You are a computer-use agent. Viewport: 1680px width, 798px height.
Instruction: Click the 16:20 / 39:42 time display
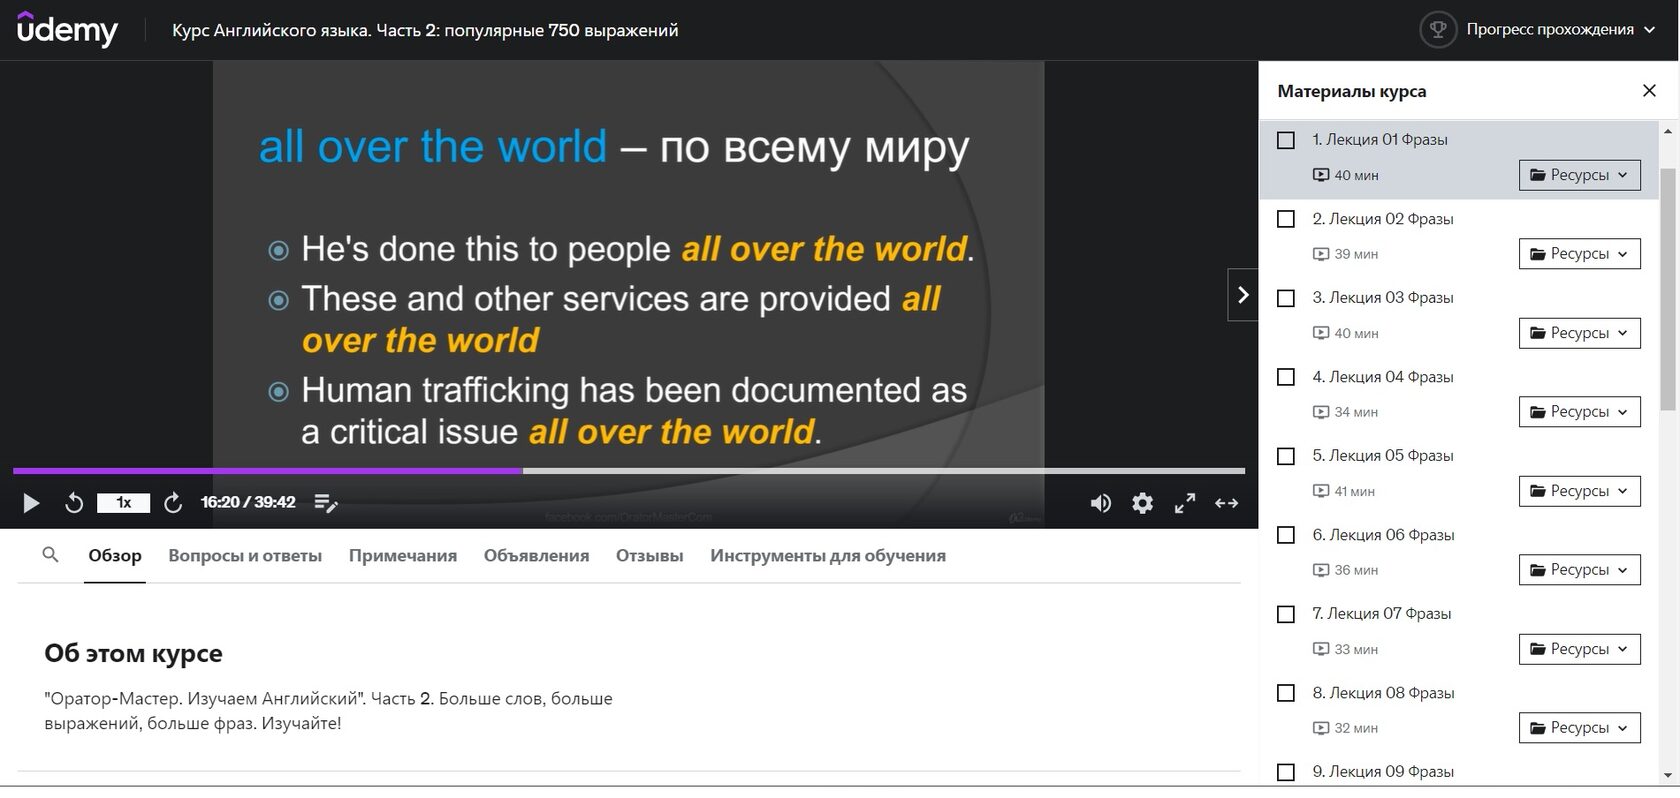click(248, 502)
